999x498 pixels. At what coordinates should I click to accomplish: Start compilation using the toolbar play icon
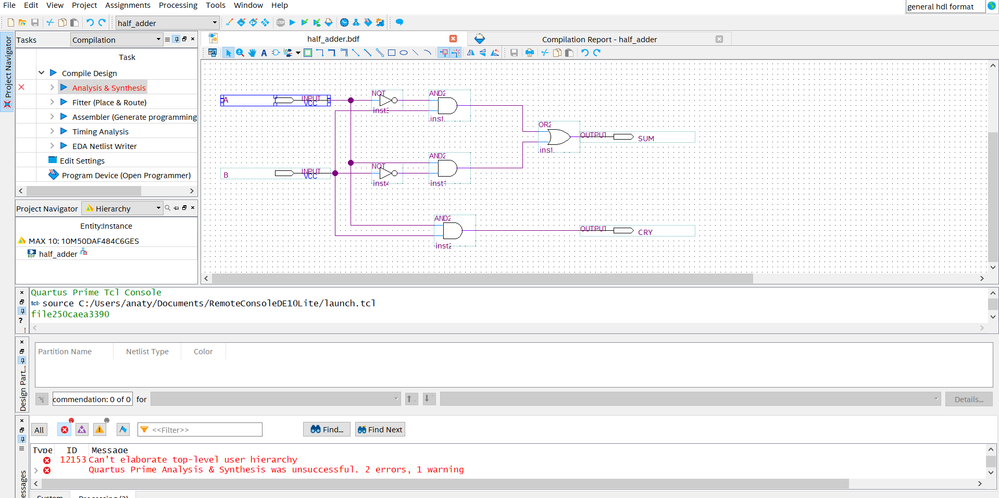pos(292,22)
